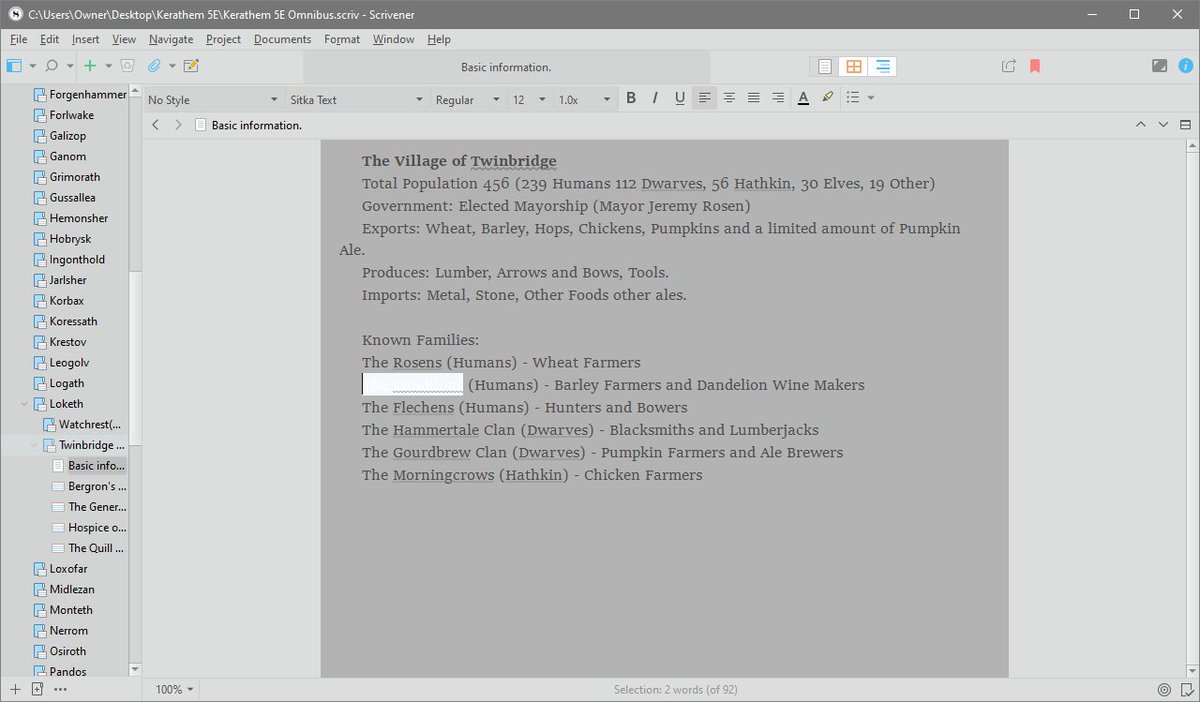Open document targets circle icon

click(x=1164, y=689)
